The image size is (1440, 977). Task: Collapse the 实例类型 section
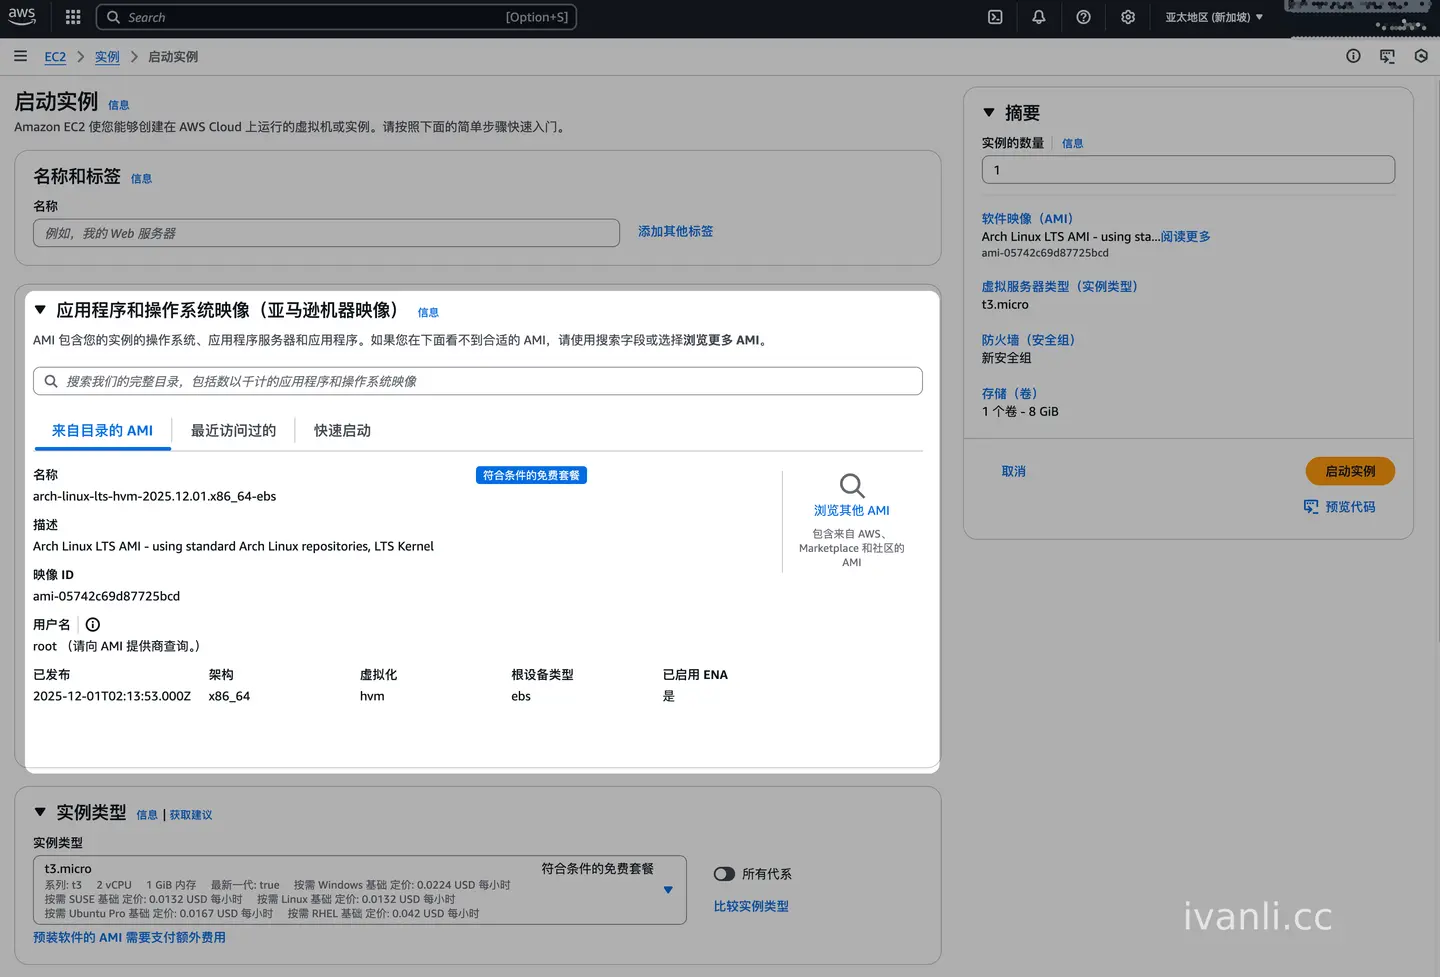40,812
